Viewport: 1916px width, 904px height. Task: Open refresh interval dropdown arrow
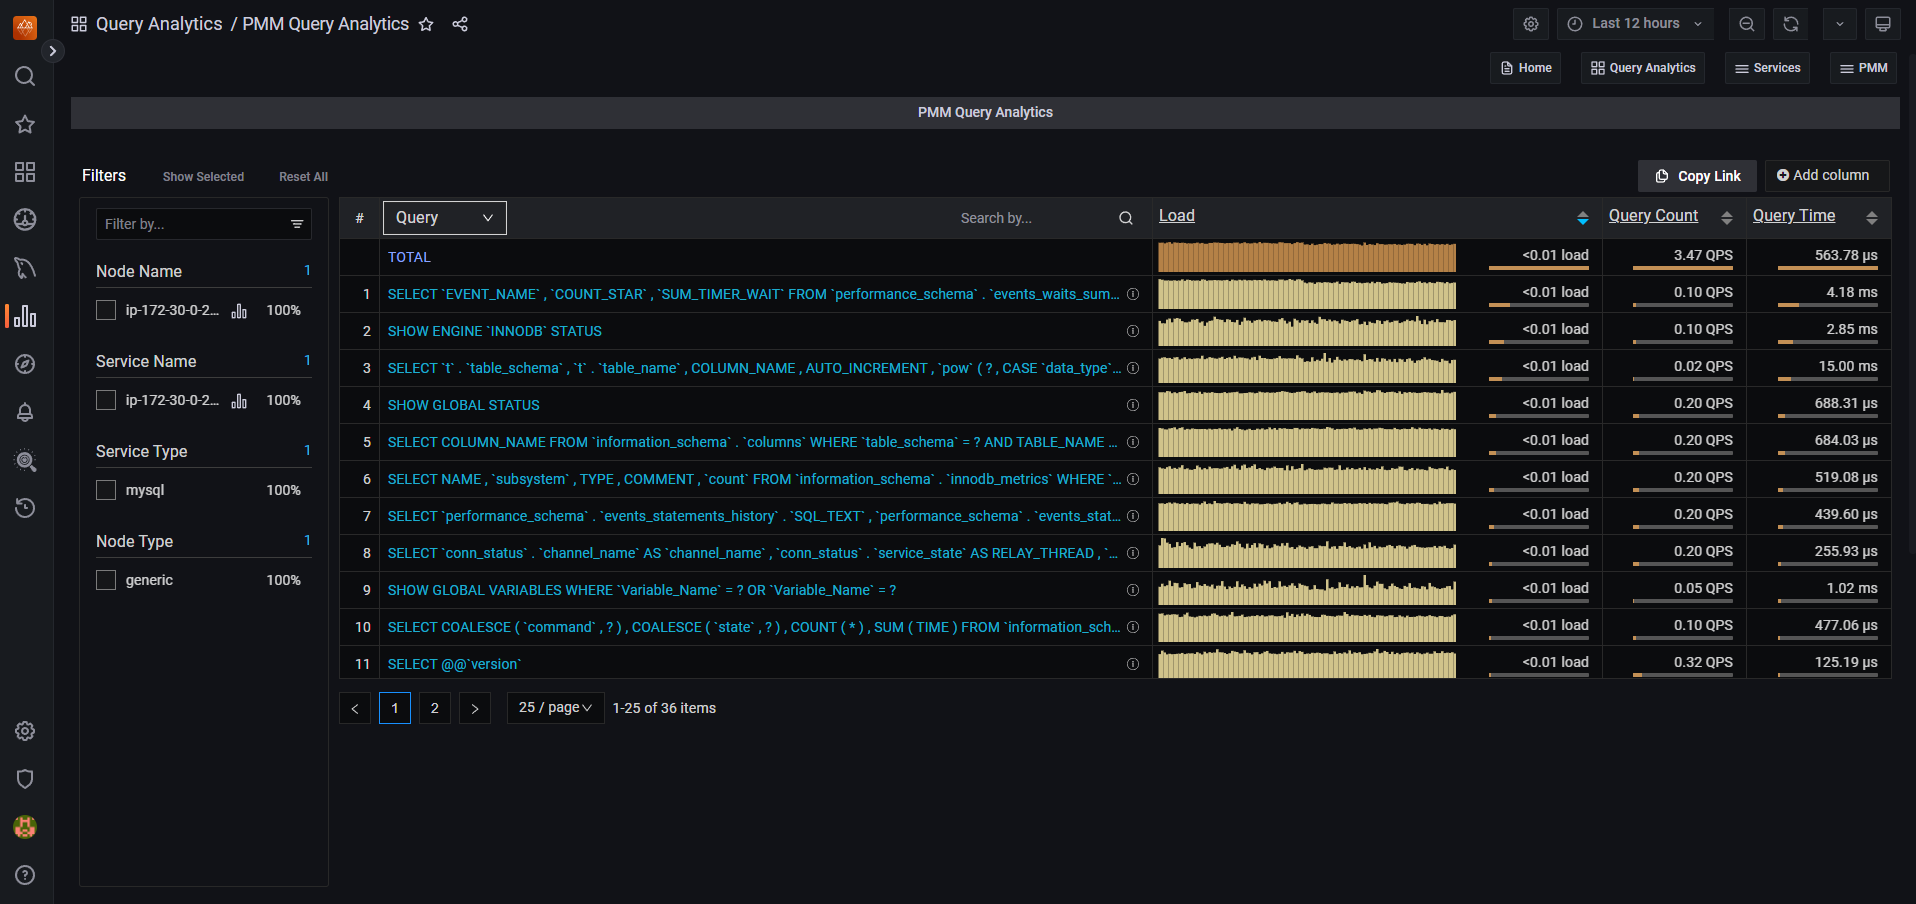(x=1840, y=24)
